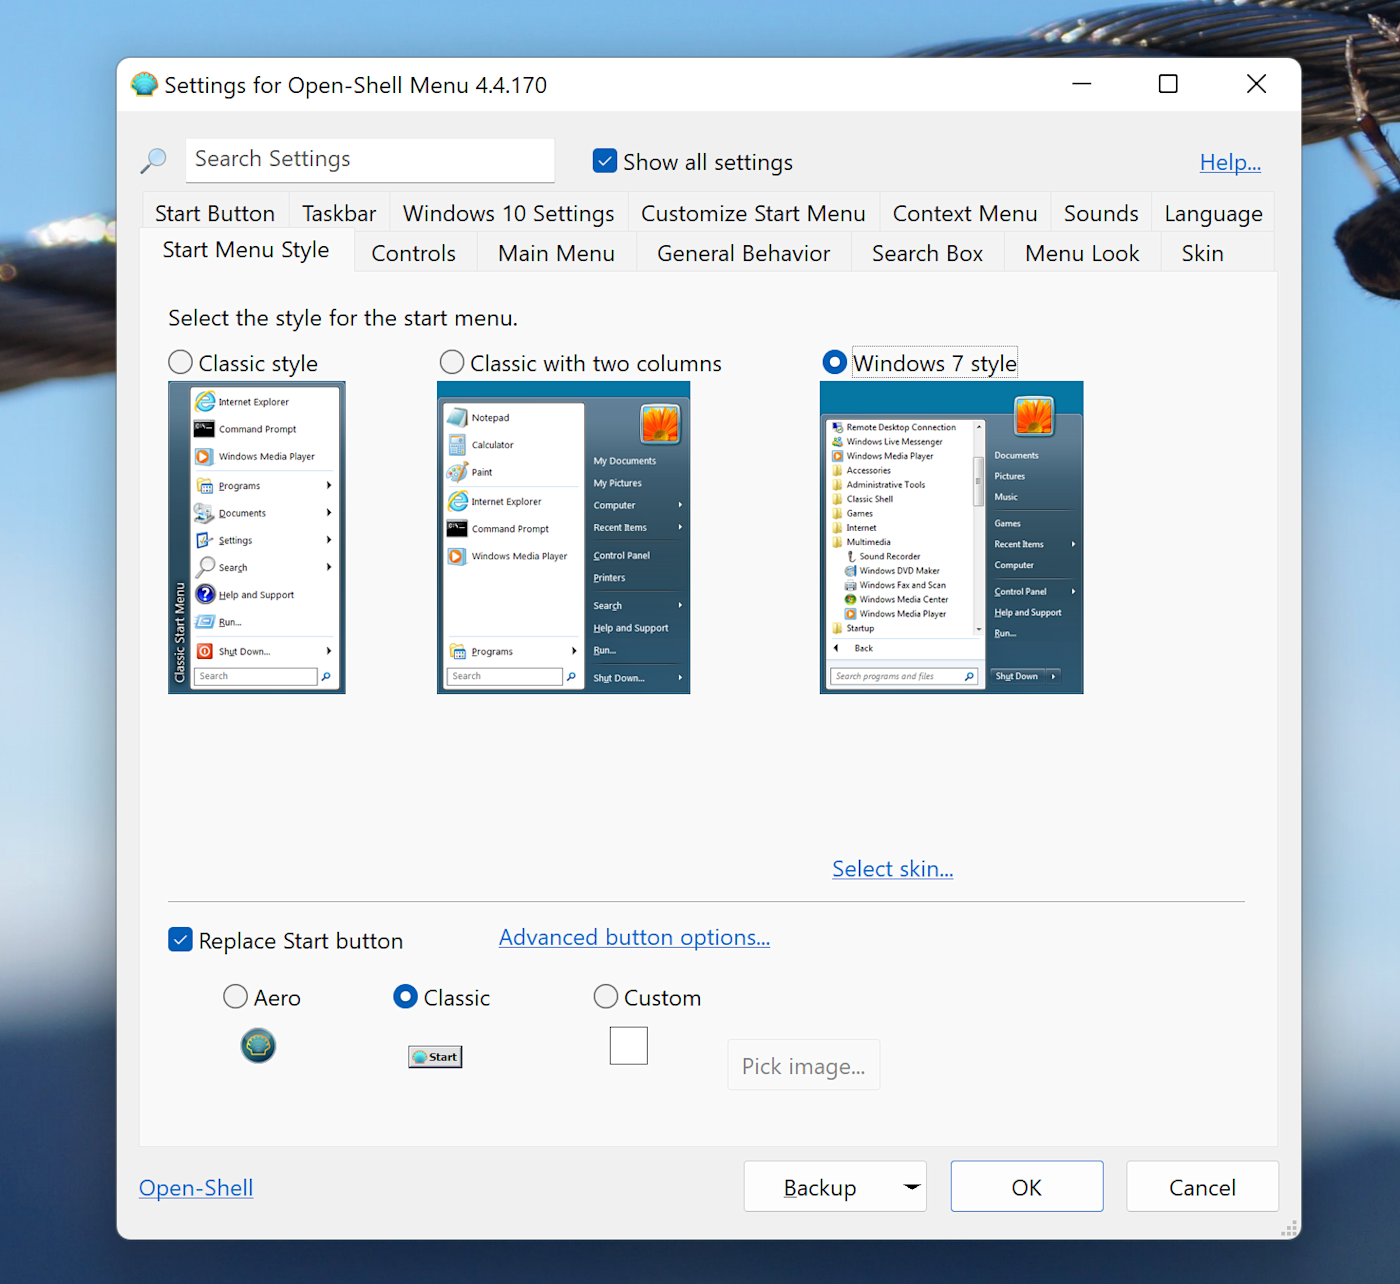Click the Cancel button
1400x1284 pixels.
(x=1202, y=1187)
